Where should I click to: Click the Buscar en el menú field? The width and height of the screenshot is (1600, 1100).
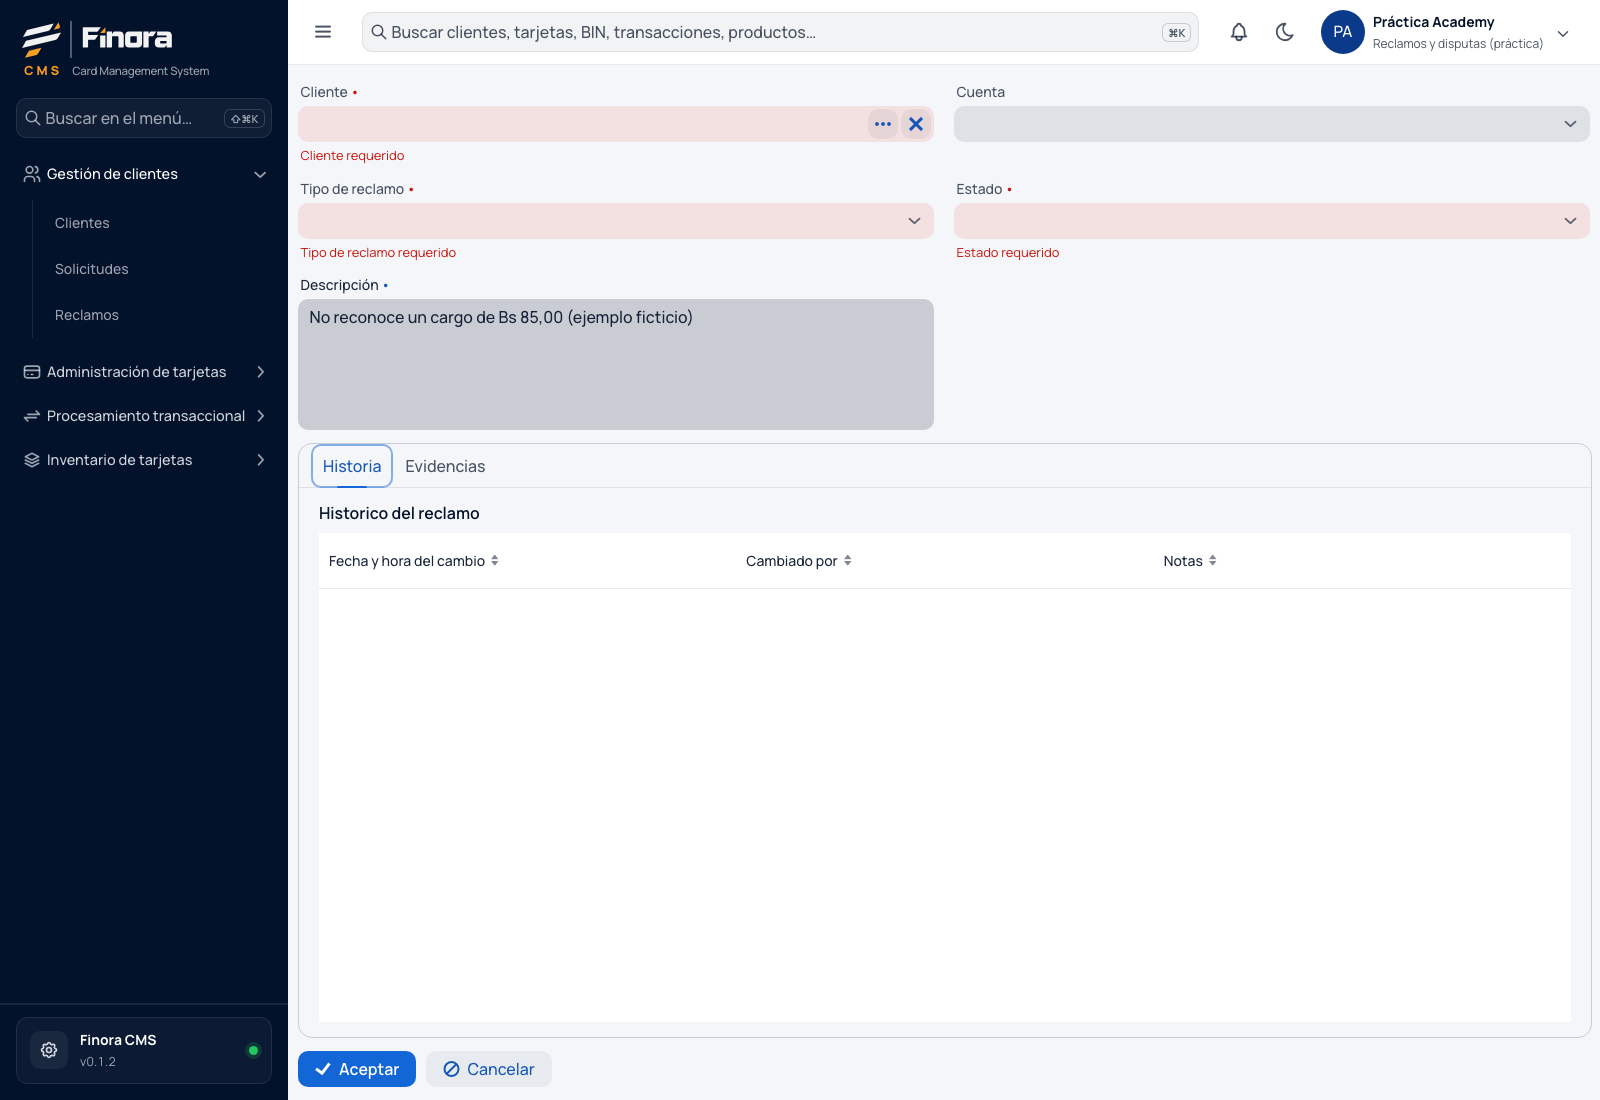[144, 118]
